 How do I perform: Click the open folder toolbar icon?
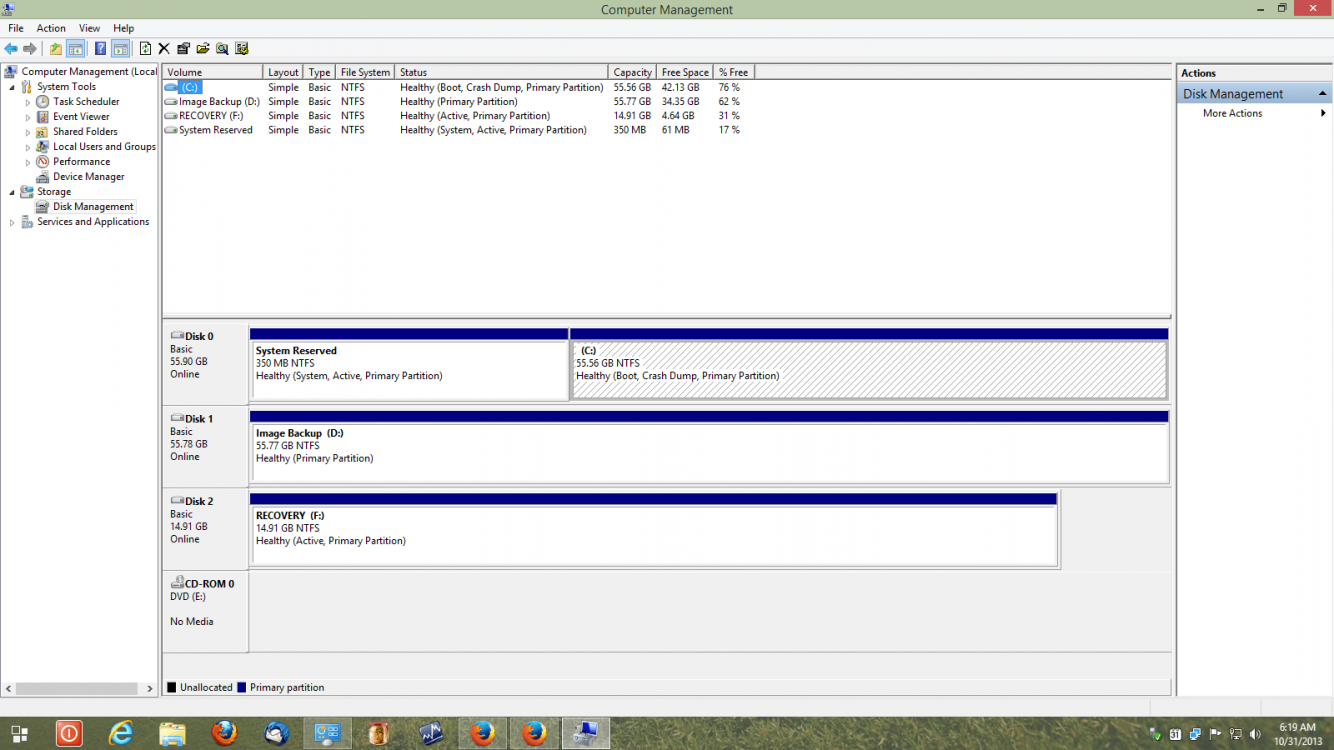pos(203,48)
